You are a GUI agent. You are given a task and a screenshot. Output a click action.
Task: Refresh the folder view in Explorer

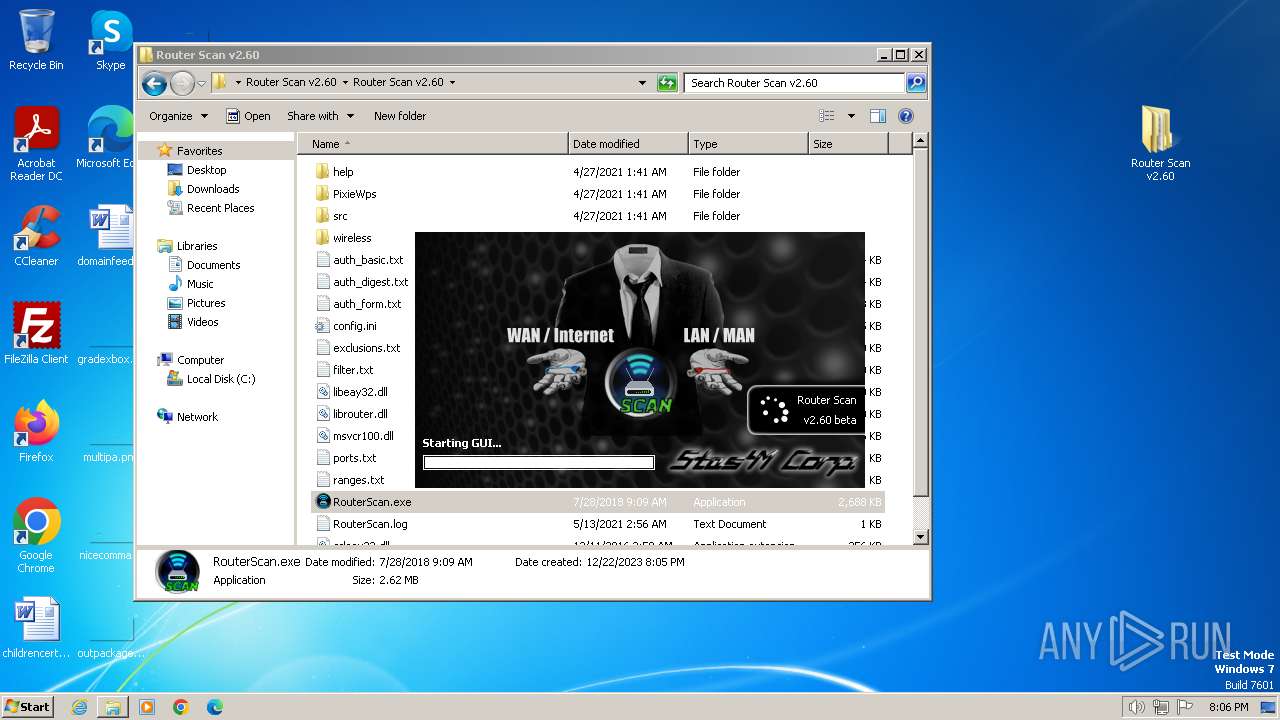(667, 83)
